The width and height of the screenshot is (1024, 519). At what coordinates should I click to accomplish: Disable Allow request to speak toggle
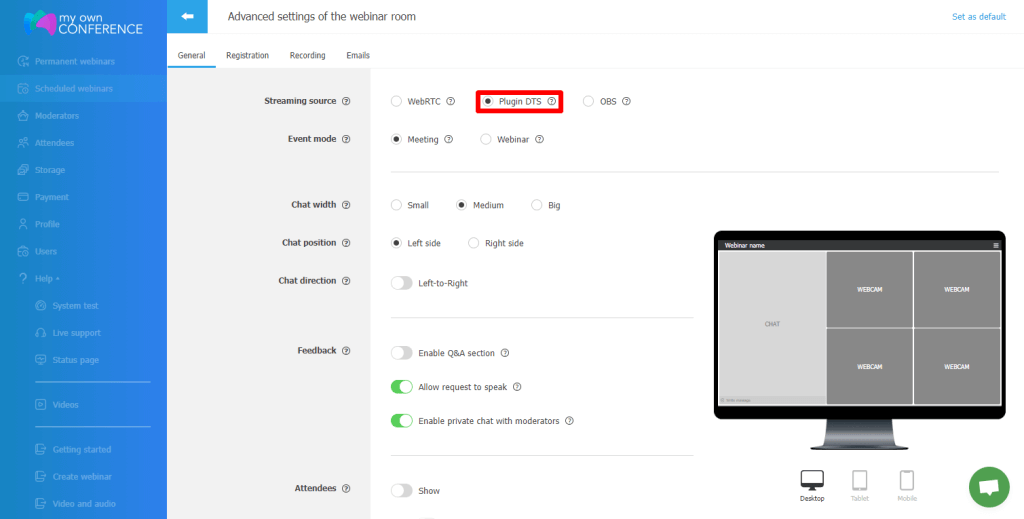(x=402, y=387)
